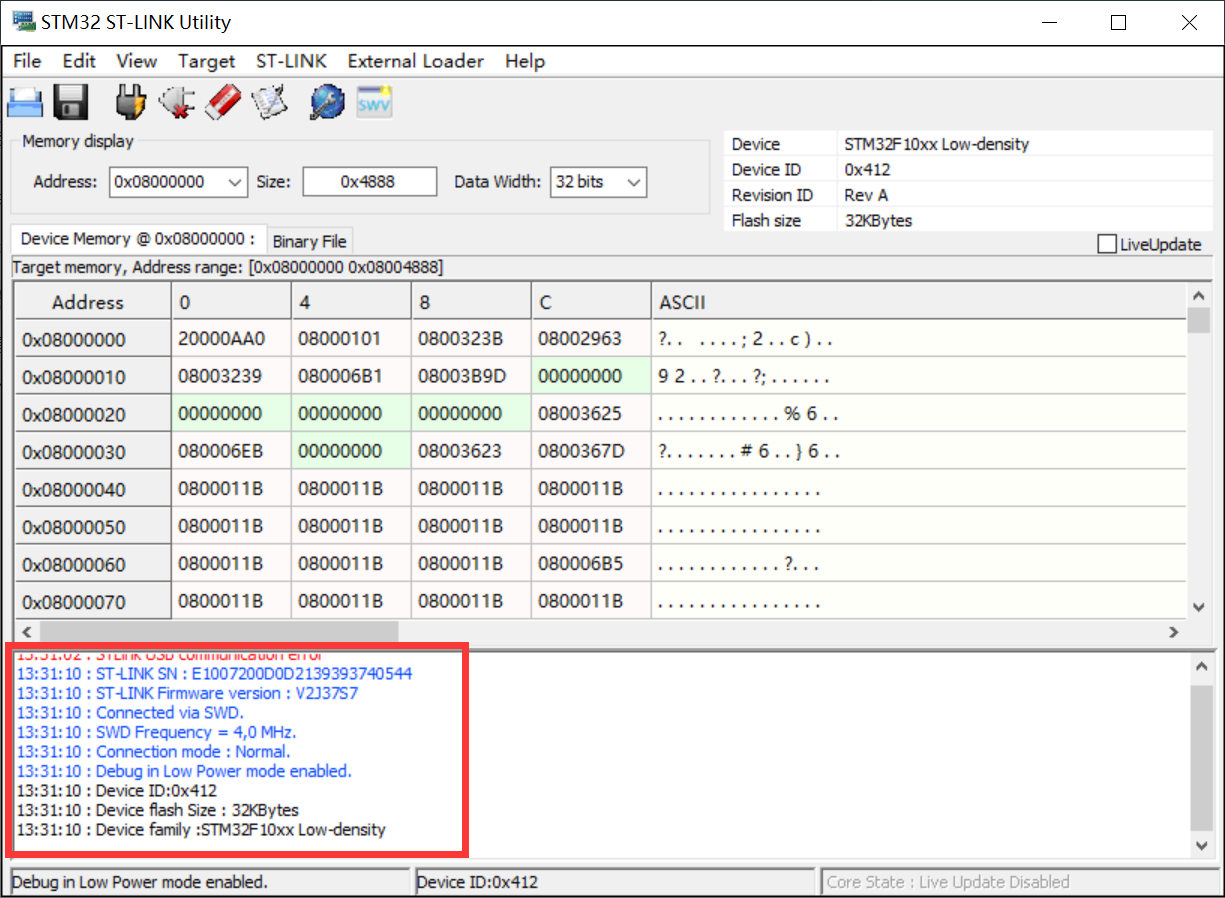The width and height of the screenshot is (1225, 898).
Task: Open the External Loader menu
Action: coord(415,61)
